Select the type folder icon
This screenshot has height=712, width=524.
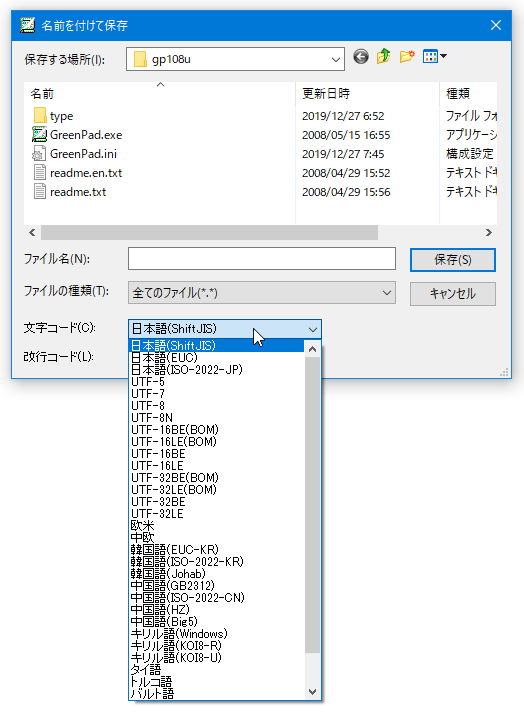[x=40, y=116]
